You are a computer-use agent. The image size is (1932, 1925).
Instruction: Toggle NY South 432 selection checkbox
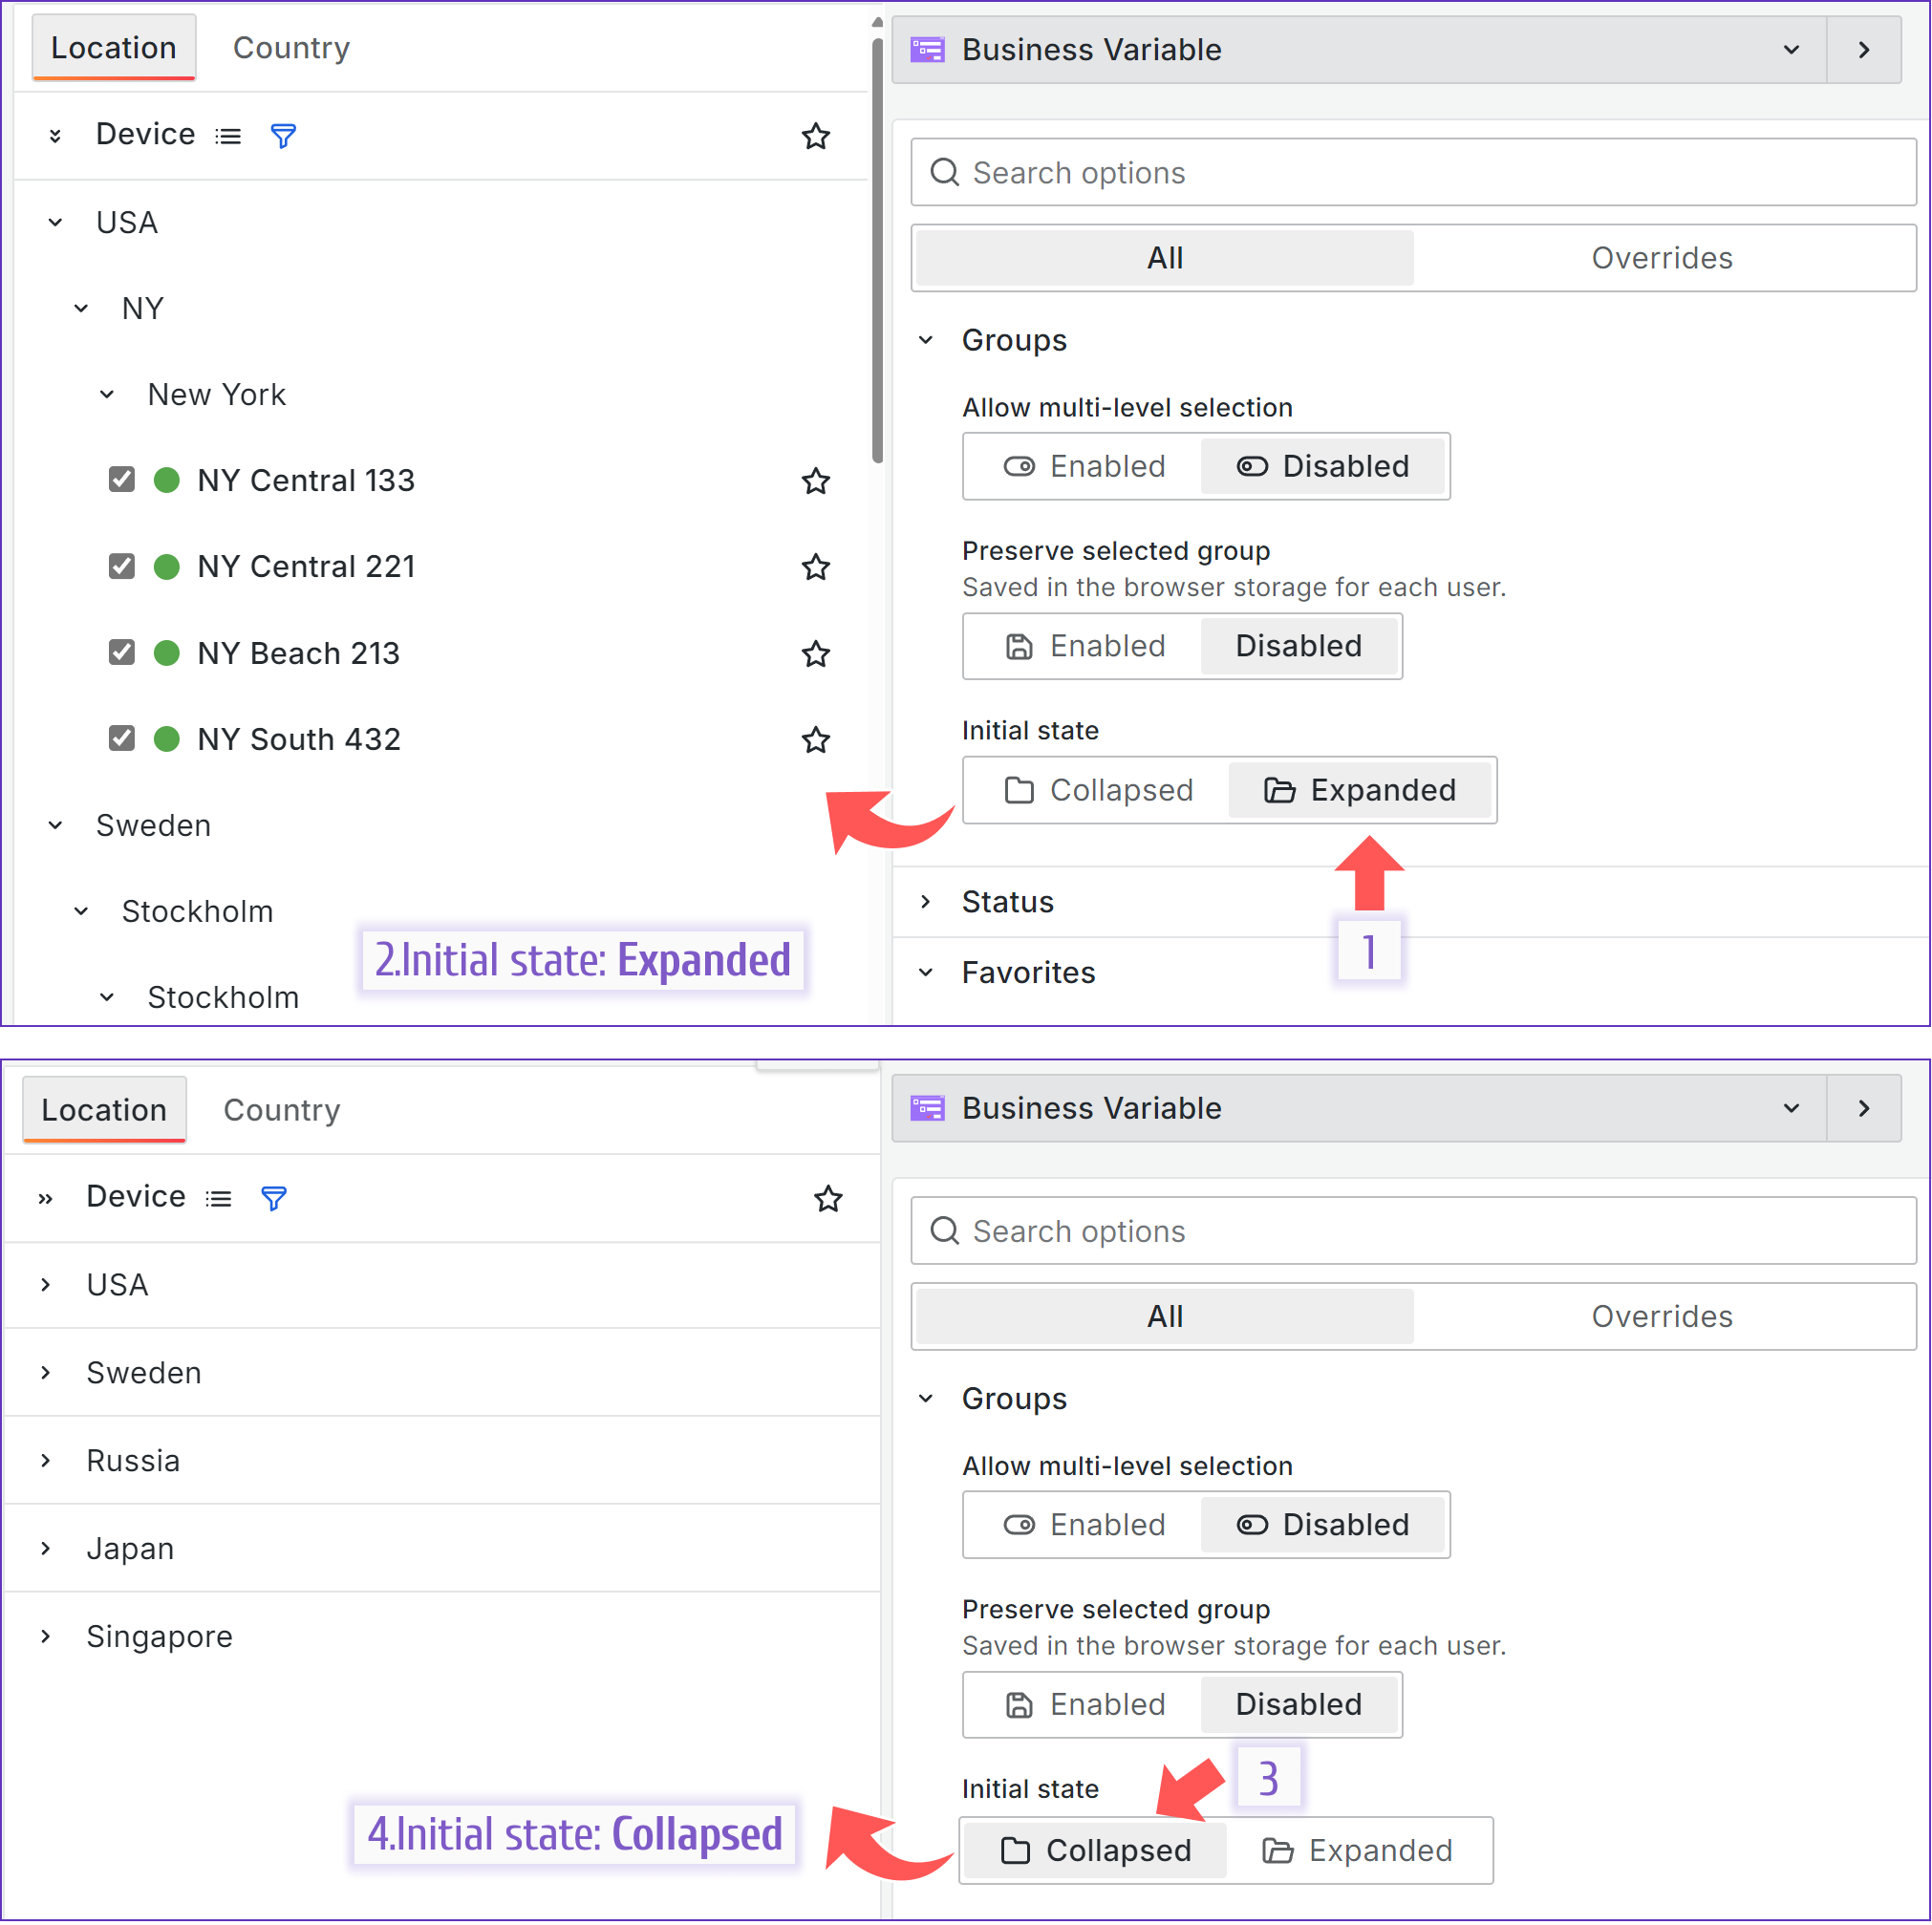click(123, 738)
